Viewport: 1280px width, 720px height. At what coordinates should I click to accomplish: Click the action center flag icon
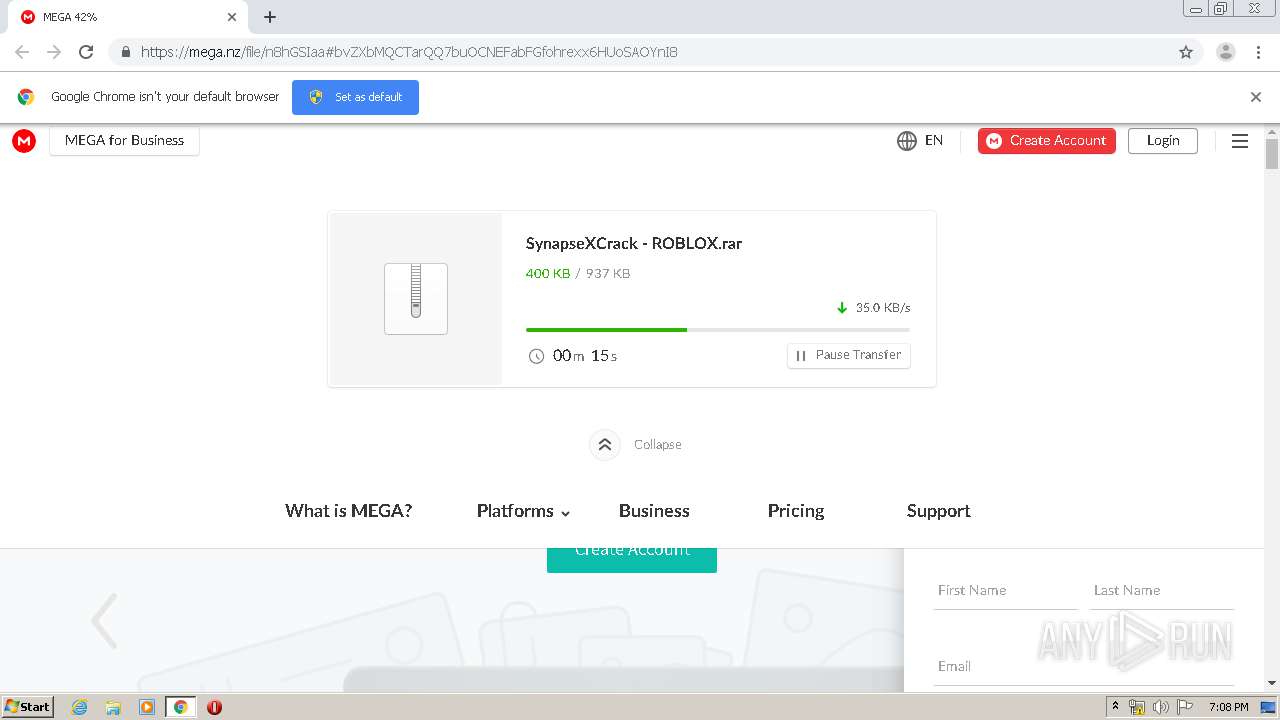[1185, 707]
